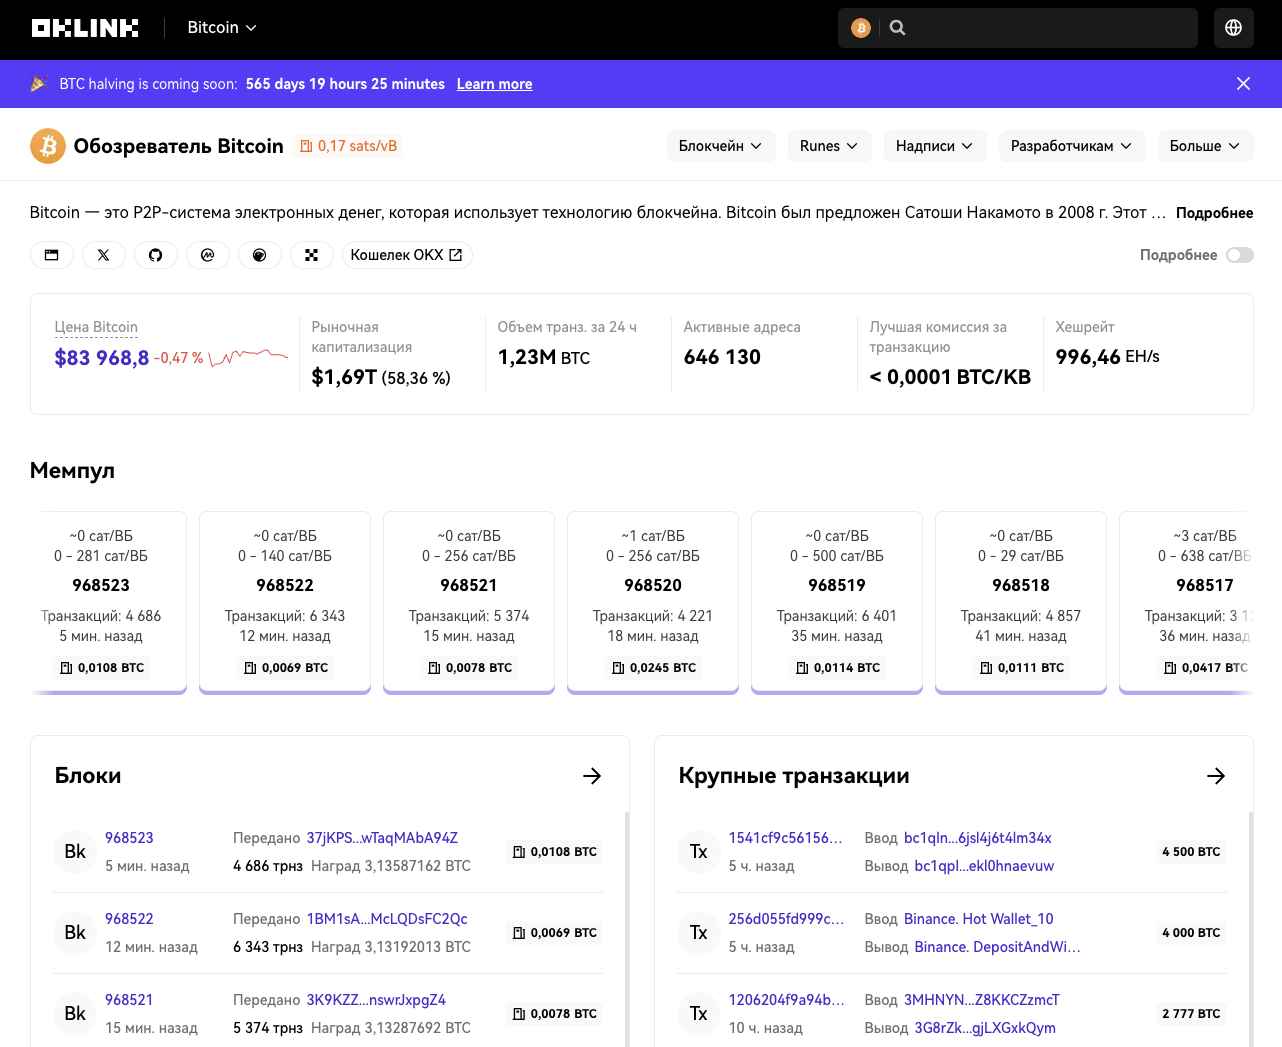This screenshot has width=1282, height=1047.
Task: Expand the Больше menu
Action: [x=1205, y=146]
